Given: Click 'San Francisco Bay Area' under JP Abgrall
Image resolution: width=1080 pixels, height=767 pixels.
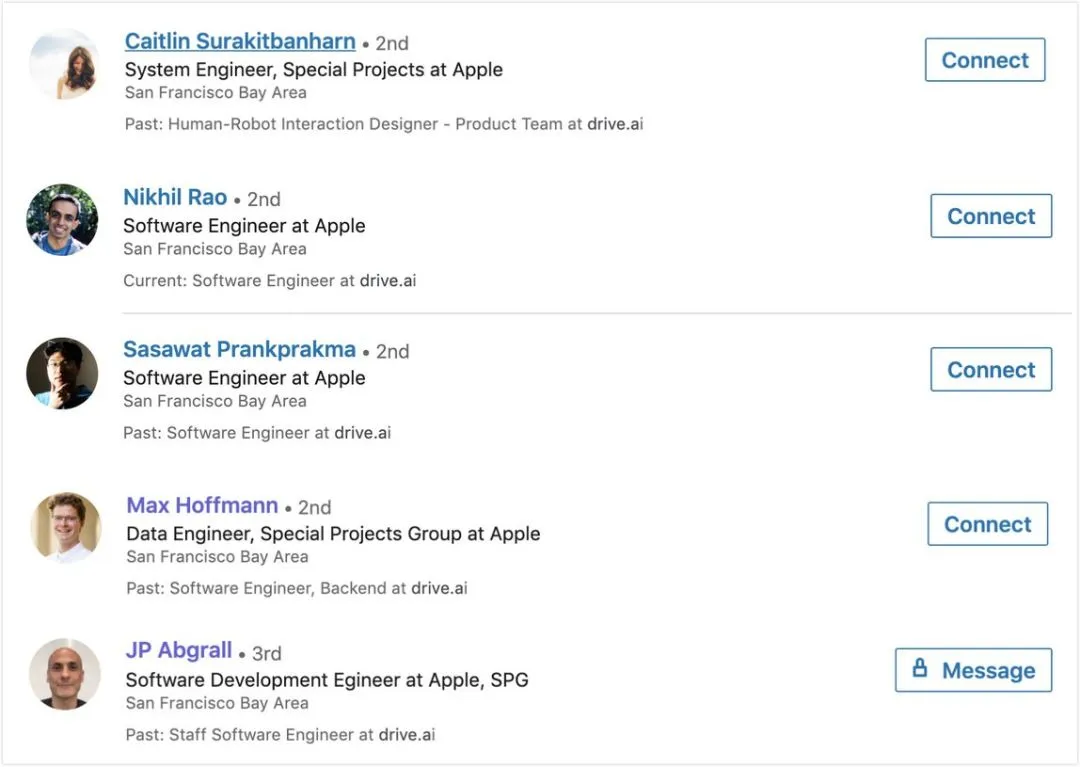Looking at the screenshot, I should (217, 703).
